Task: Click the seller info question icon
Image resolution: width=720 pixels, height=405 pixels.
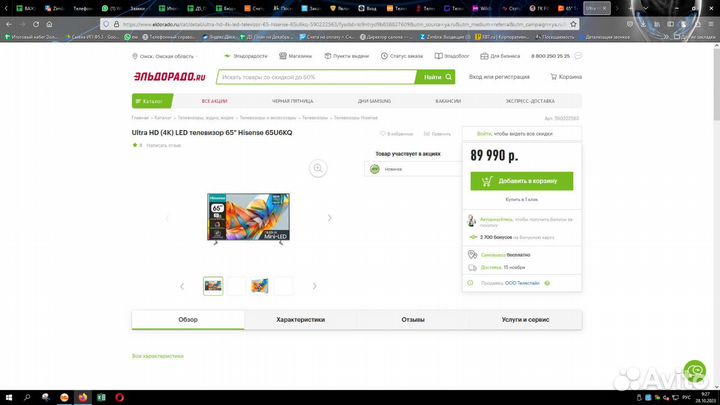Action: [547, 283]
